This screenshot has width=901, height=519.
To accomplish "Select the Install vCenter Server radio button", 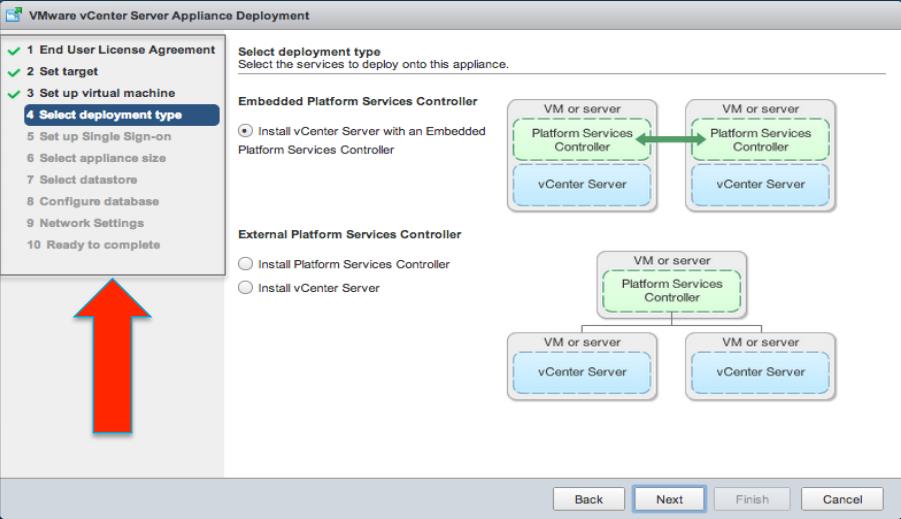I will coord(245,287).
